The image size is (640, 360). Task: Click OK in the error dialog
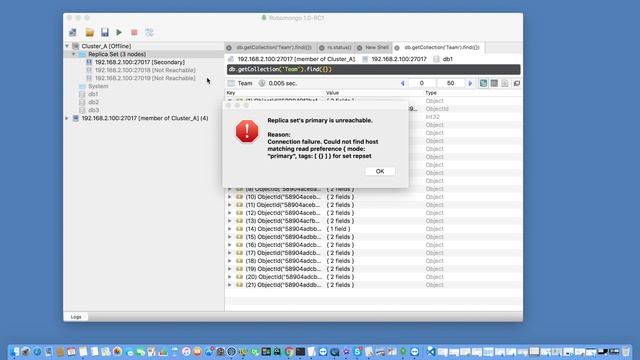[380, 171]
